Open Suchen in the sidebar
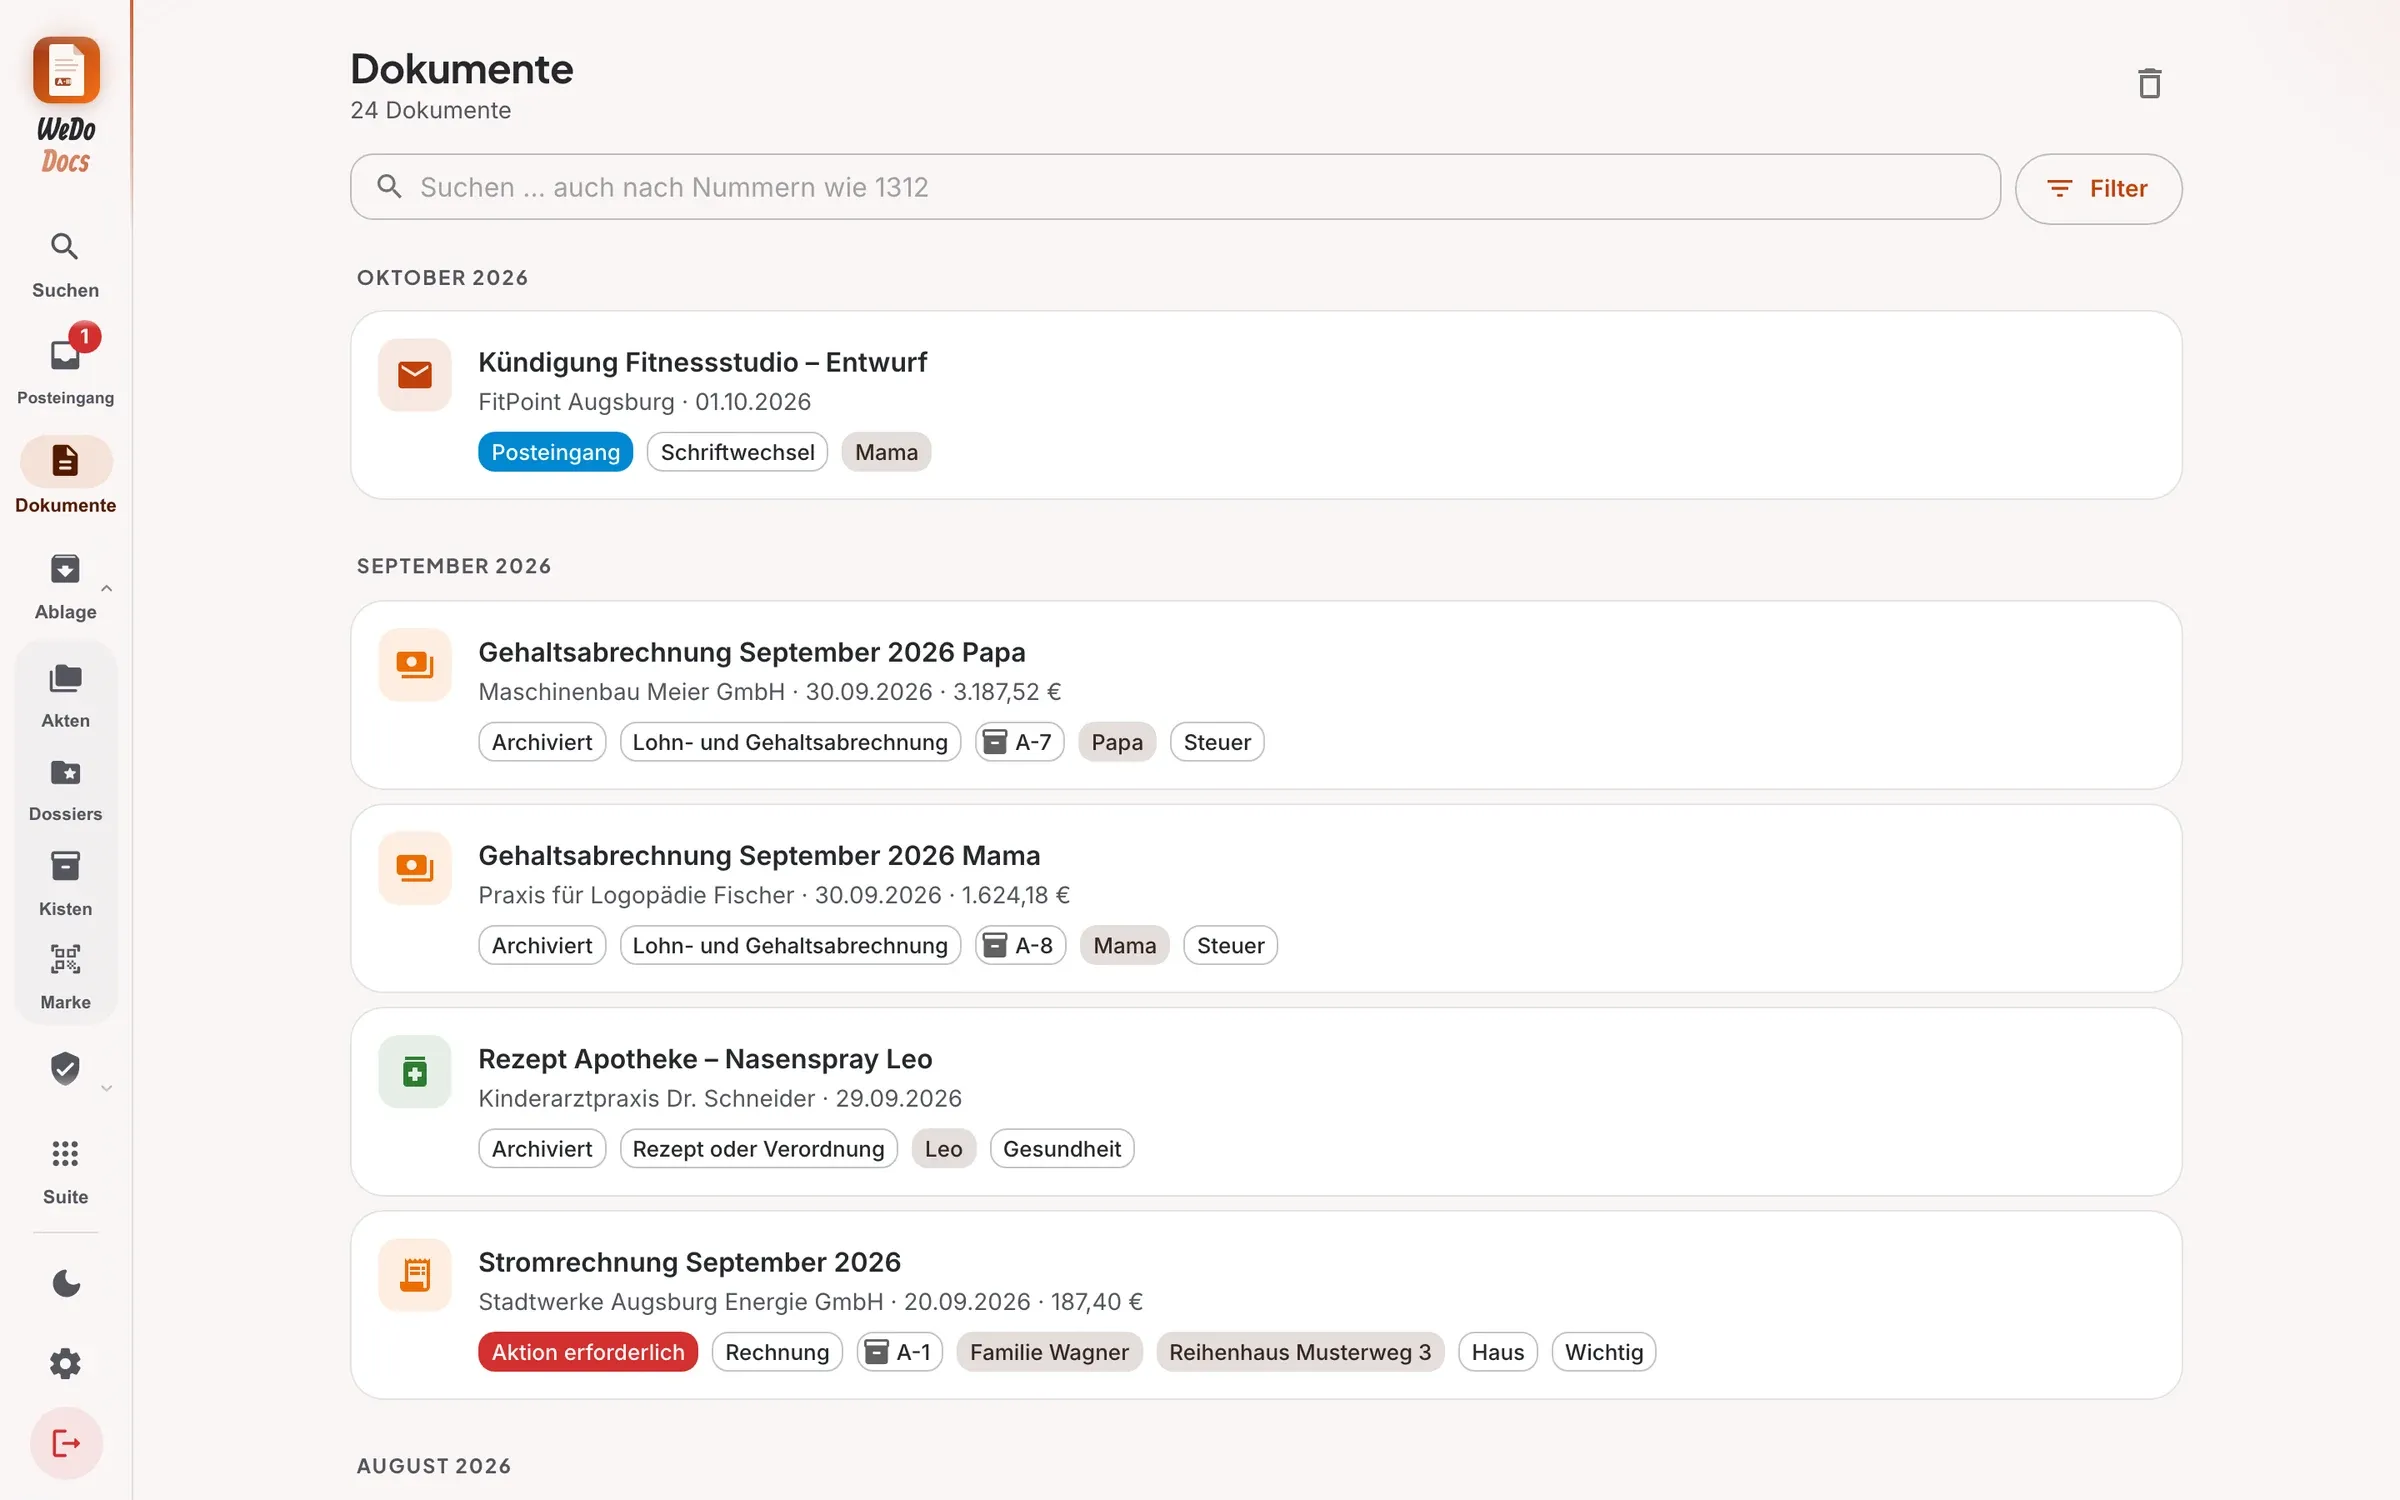2400x1500 pixels. point(65,266)
